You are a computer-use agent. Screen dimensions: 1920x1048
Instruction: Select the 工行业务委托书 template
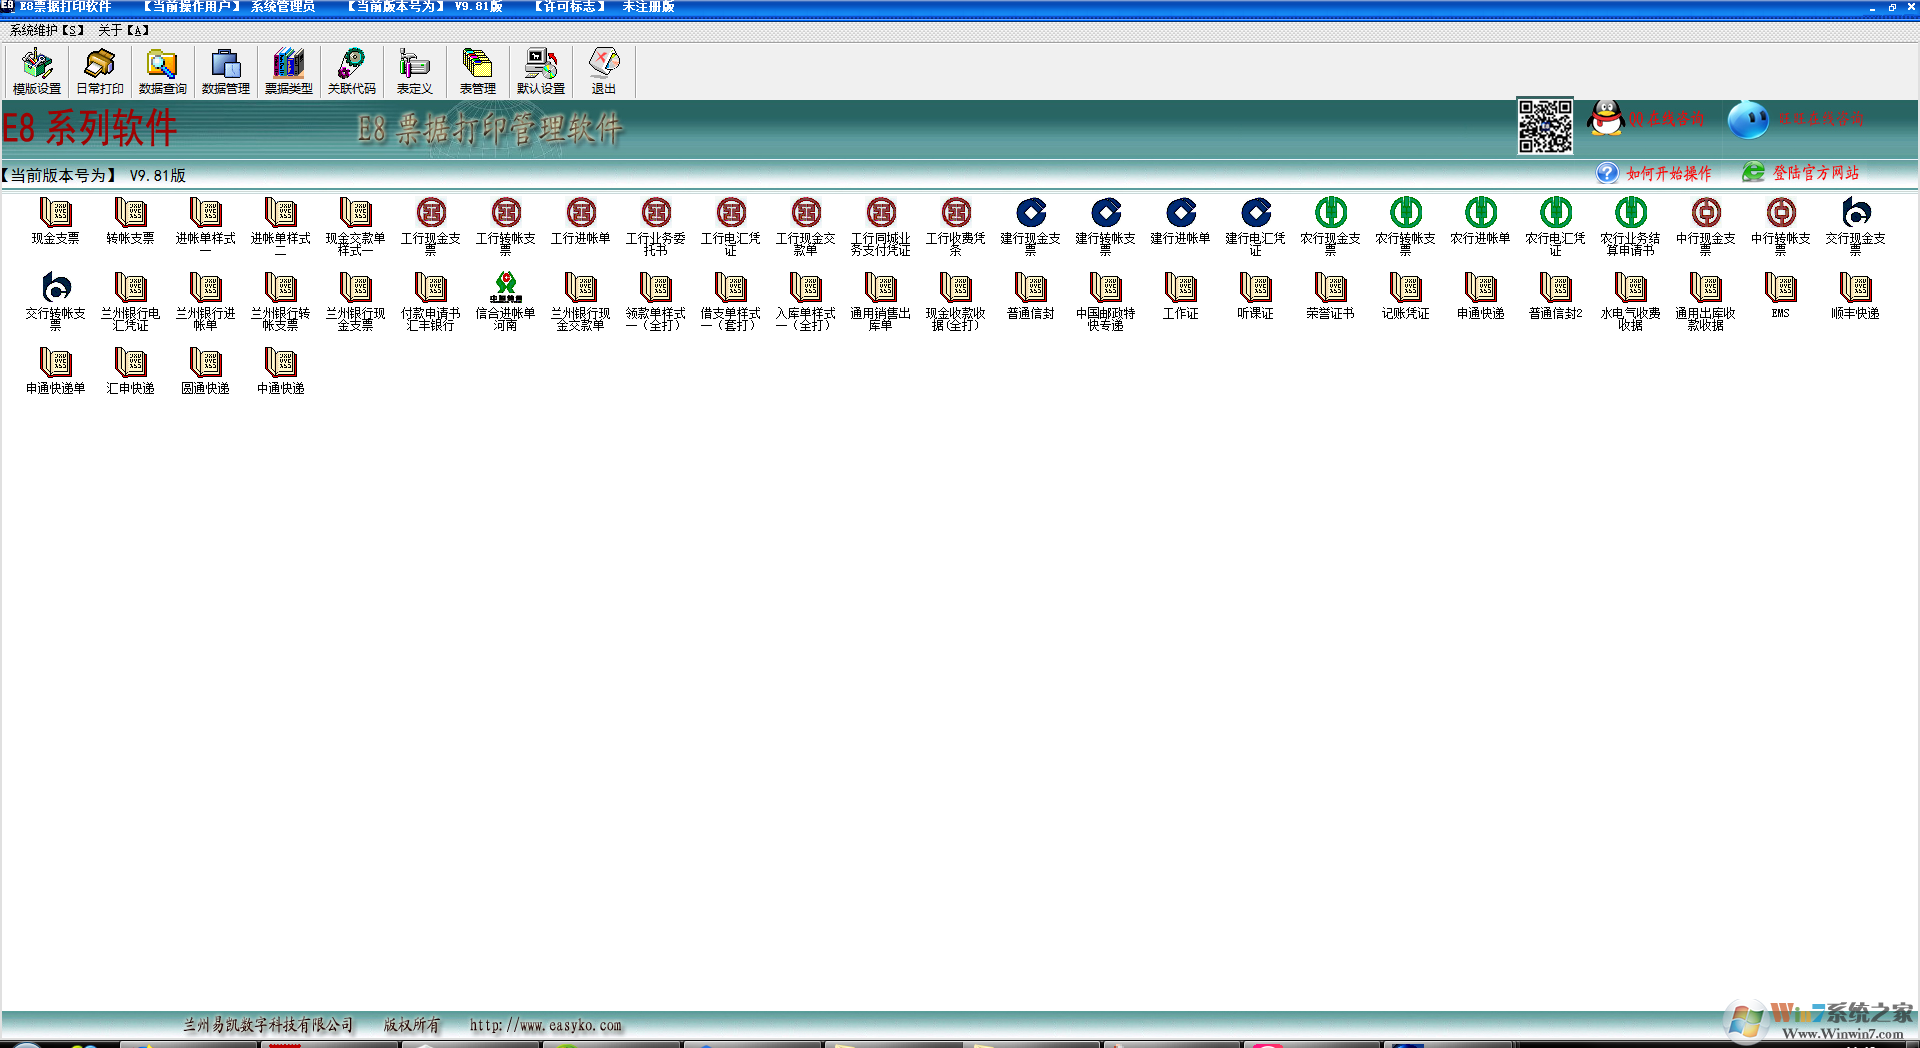pos(656,226)
